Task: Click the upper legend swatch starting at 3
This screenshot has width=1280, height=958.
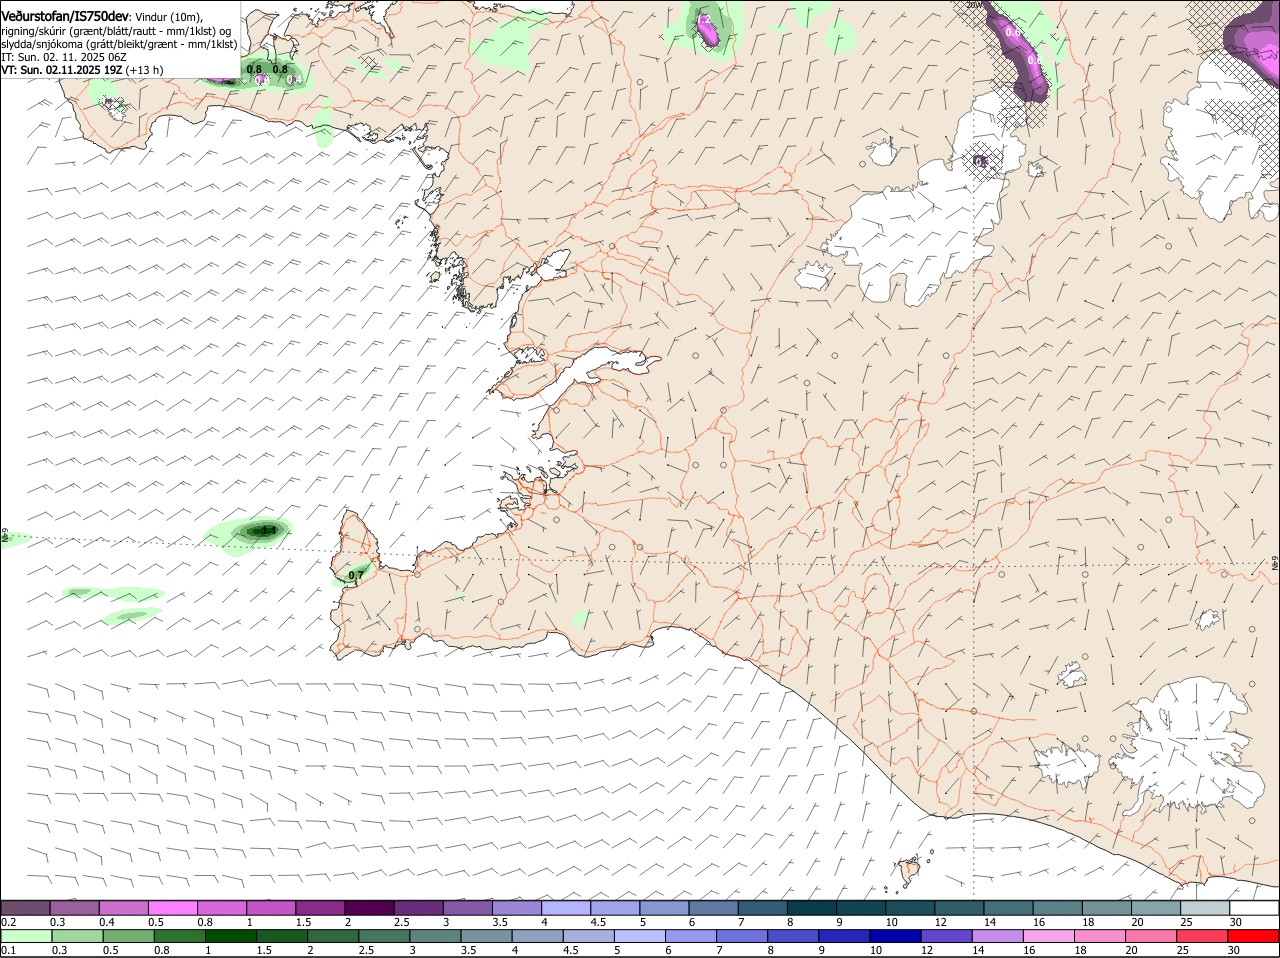Action: point(467,908)
